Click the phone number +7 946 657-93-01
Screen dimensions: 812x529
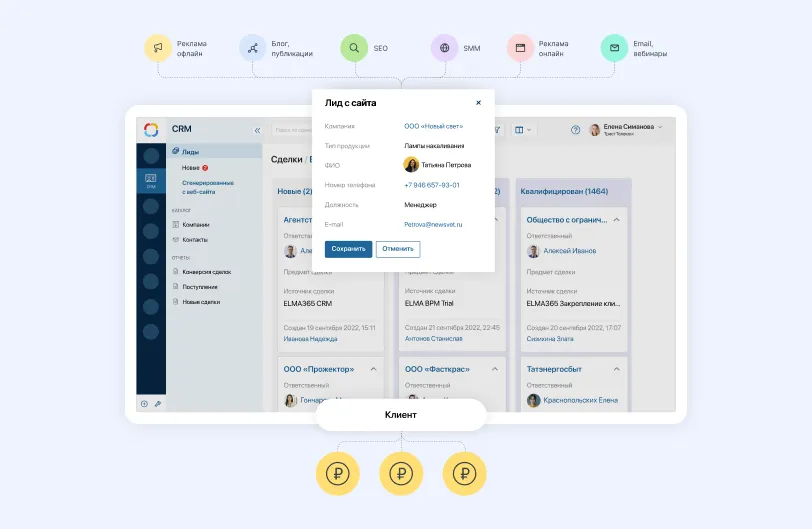coord(432,185)
